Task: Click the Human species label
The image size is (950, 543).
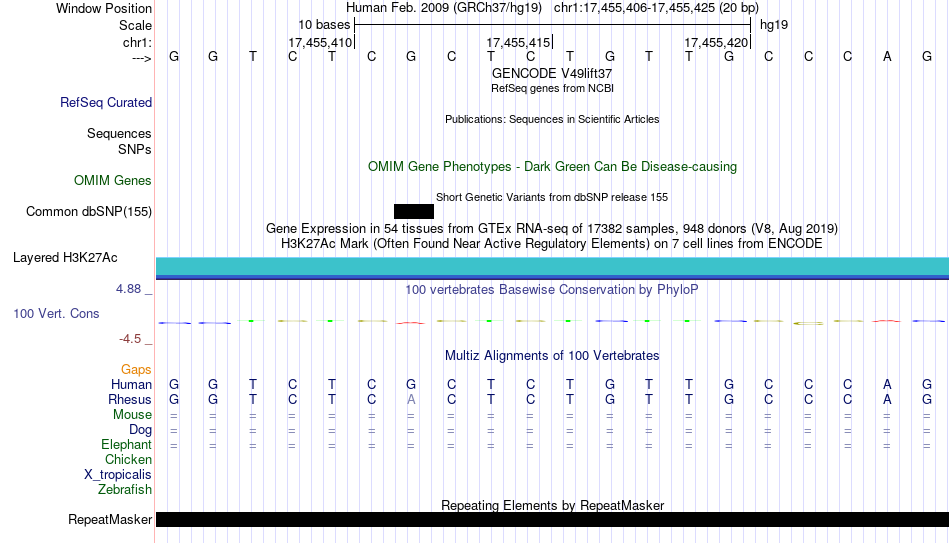Action: point(131,385)
